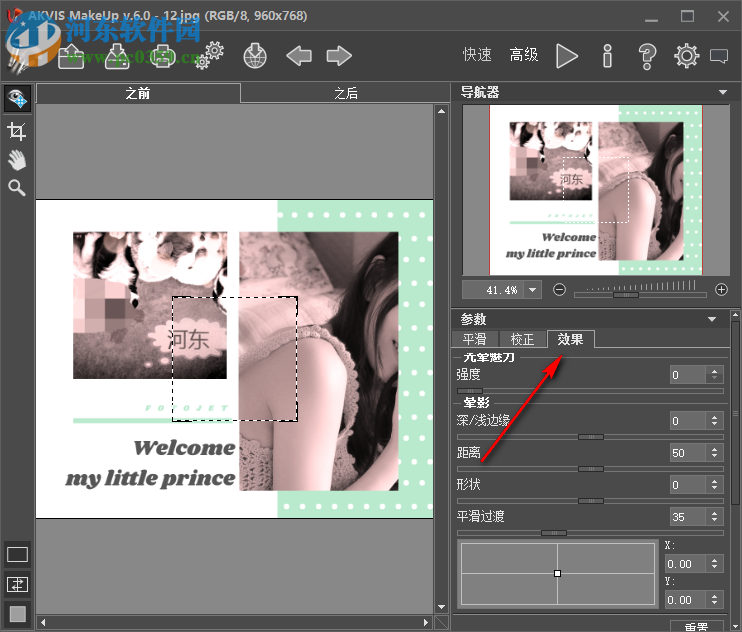Print image toolbar icon

[163, 57]
